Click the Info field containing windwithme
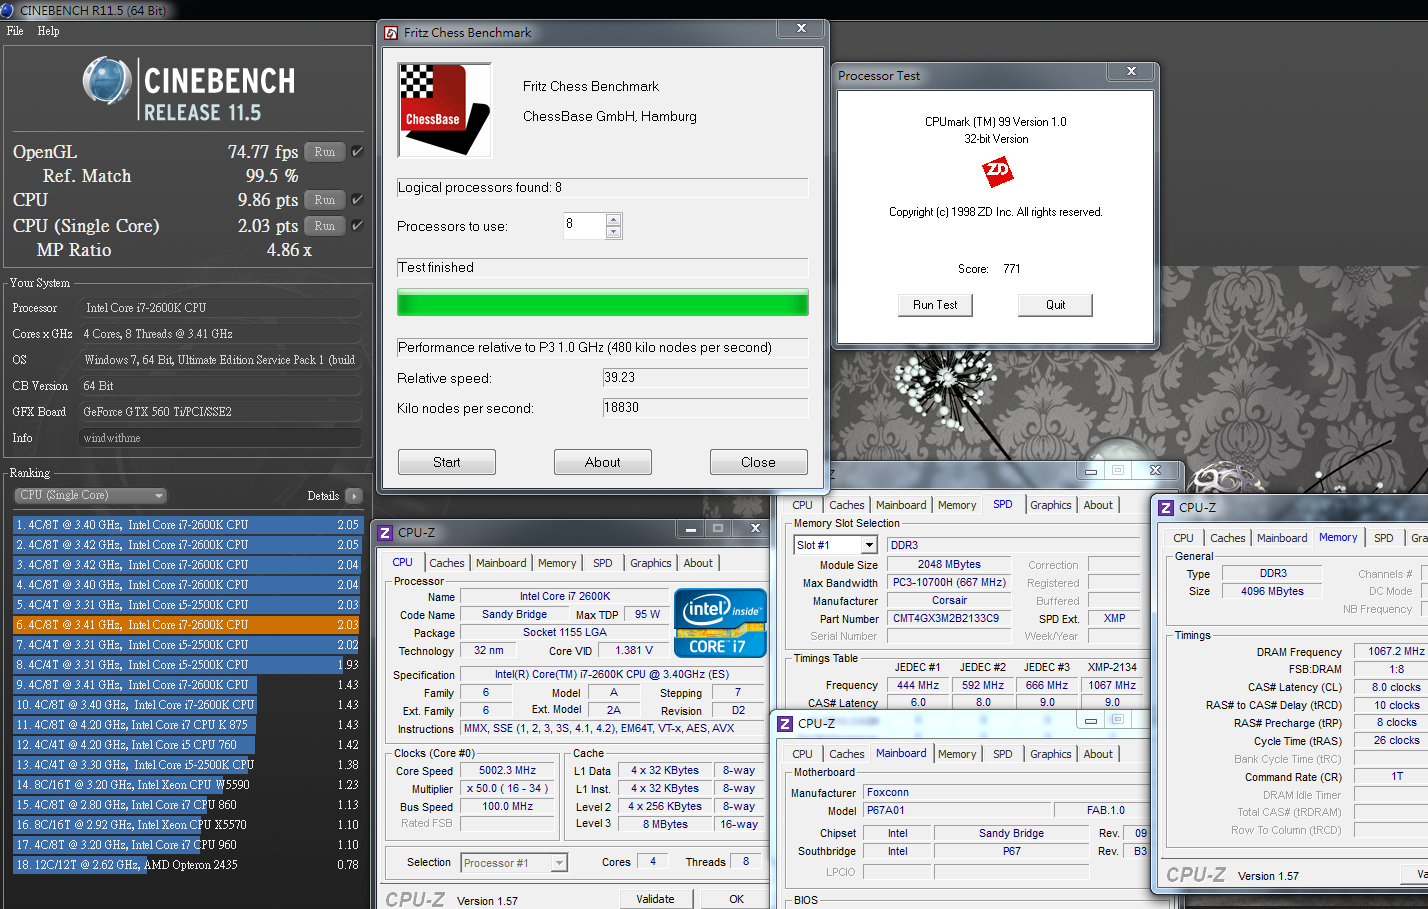 [x=220, y=438]
